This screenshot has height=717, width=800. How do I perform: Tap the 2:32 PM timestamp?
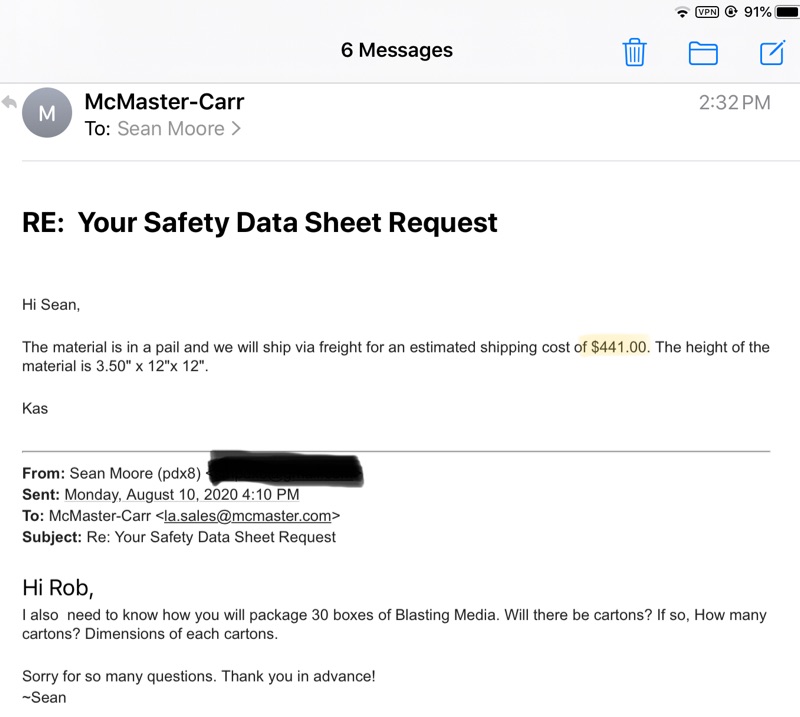pyautogui.click(x=734, y=102)
